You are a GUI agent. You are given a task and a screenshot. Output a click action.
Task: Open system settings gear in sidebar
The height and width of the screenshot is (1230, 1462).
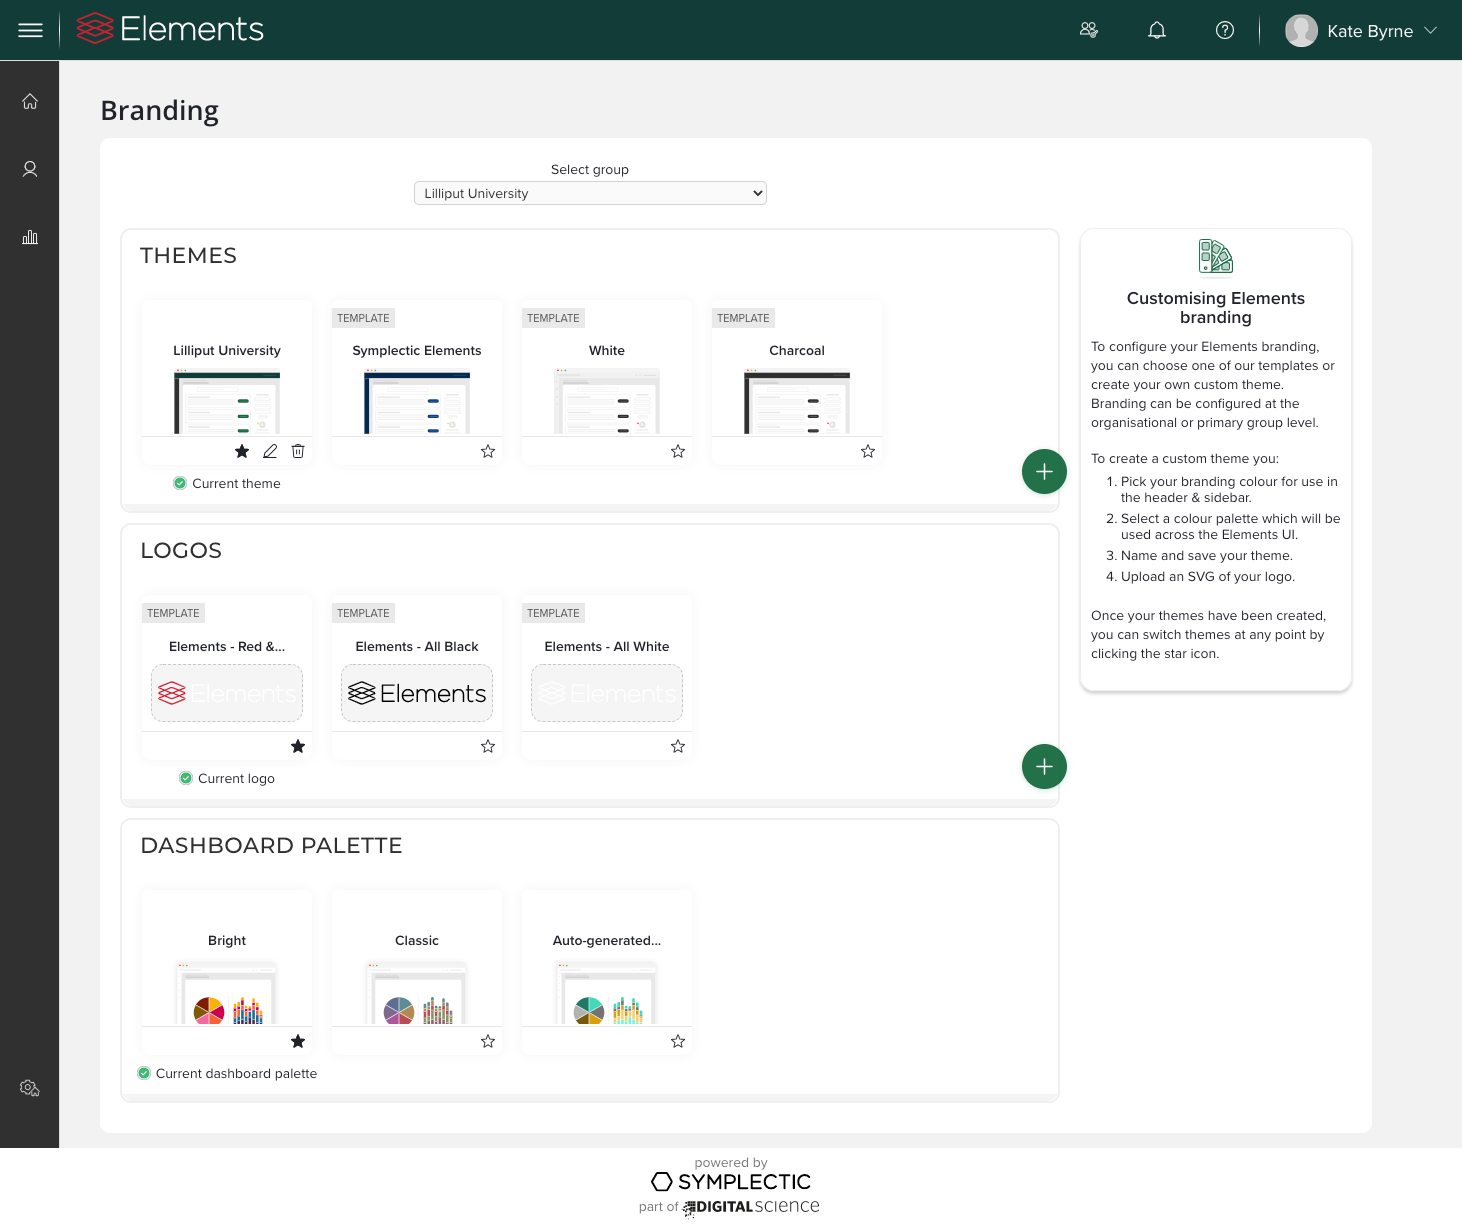point(30,1088)
